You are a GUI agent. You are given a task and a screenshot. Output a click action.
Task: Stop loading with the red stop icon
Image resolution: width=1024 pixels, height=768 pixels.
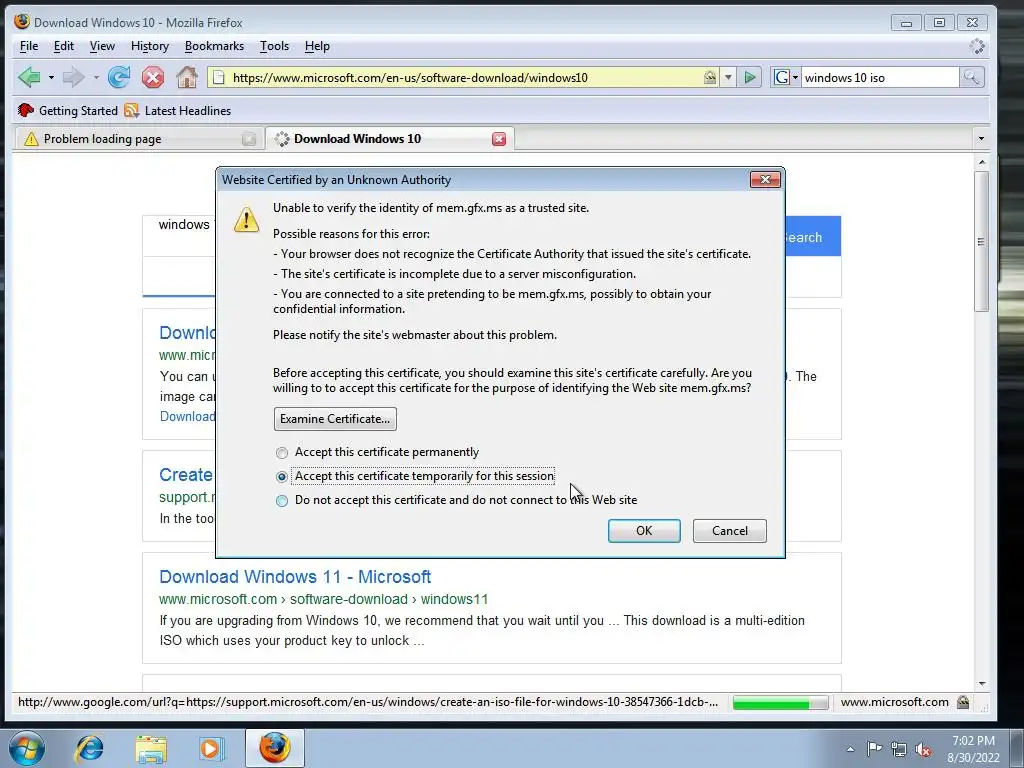point(153,78)
